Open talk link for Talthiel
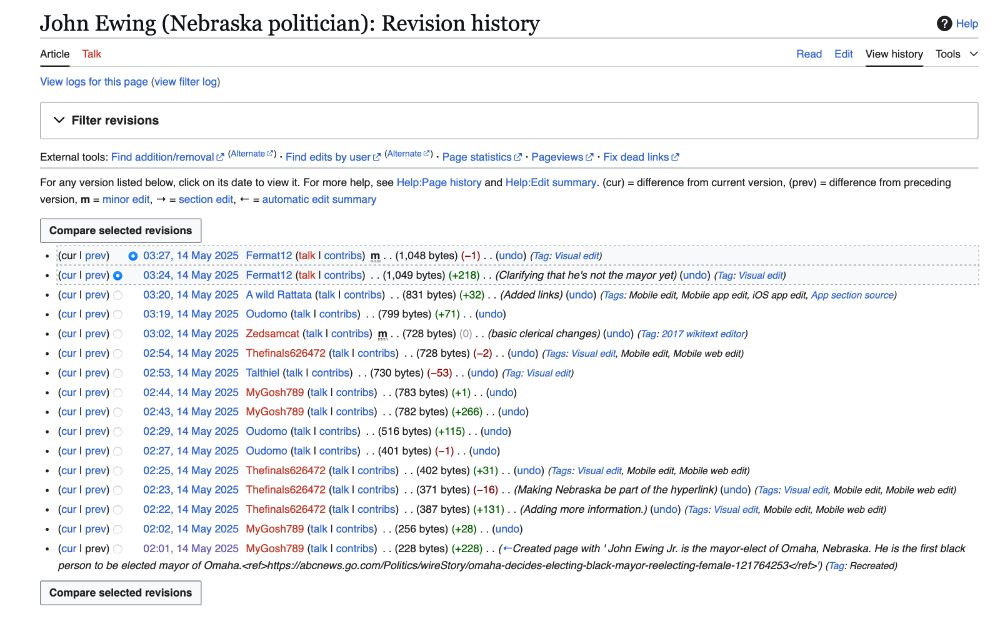The image size is (1000, 617). coord(295,373)
